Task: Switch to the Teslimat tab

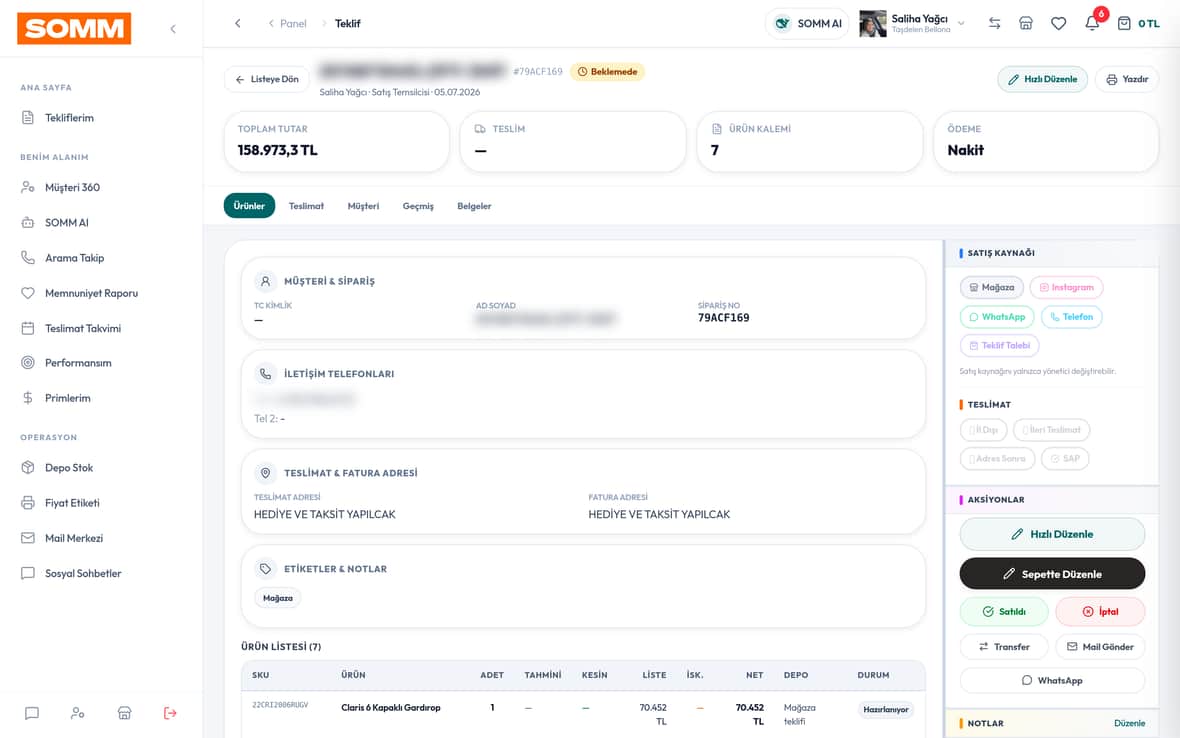Action: coord(306,206)
